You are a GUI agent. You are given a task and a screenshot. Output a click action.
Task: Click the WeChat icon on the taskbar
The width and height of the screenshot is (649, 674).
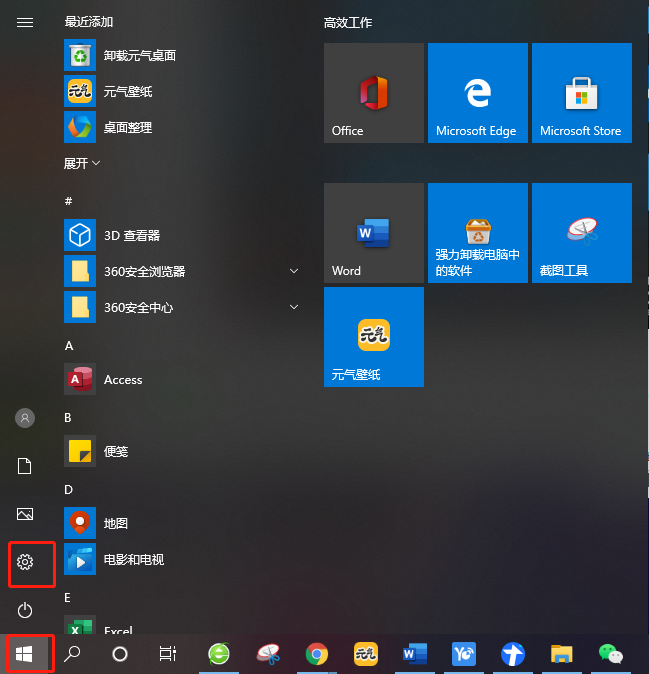611,654
